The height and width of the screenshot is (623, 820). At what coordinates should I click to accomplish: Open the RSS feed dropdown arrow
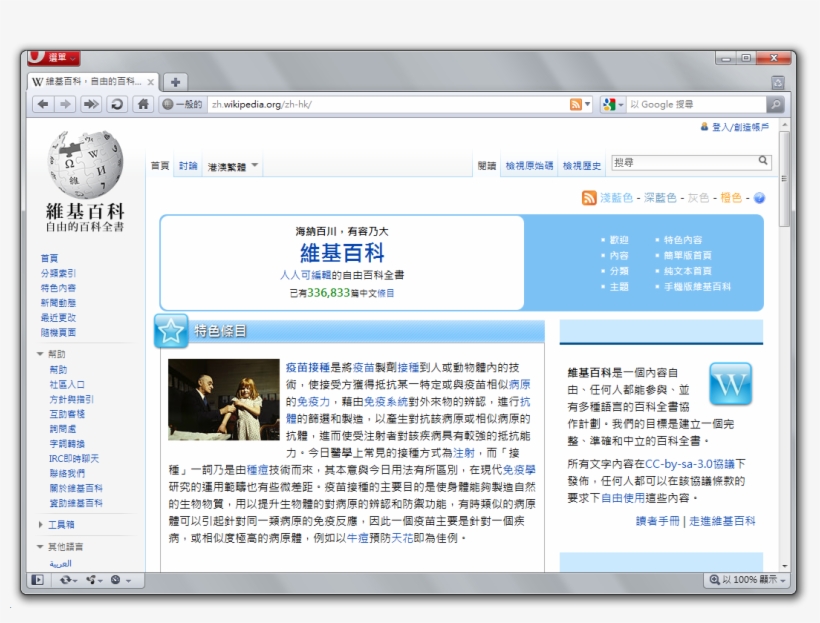(x=587, y=105)
